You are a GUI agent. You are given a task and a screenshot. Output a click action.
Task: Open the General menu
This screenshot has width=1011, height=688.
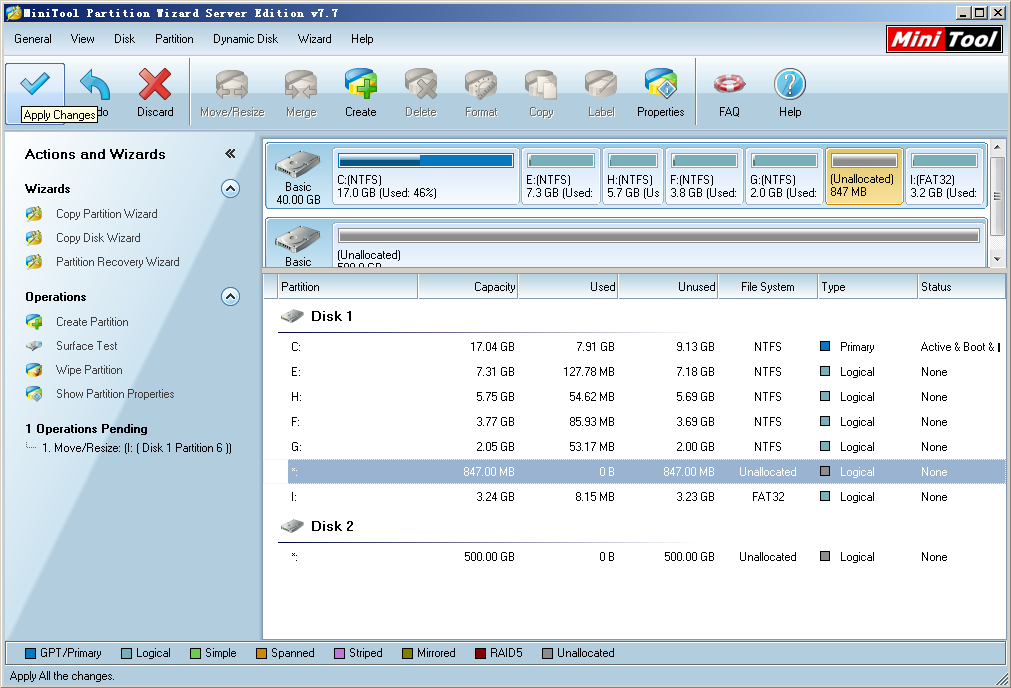tap(33, 39)
